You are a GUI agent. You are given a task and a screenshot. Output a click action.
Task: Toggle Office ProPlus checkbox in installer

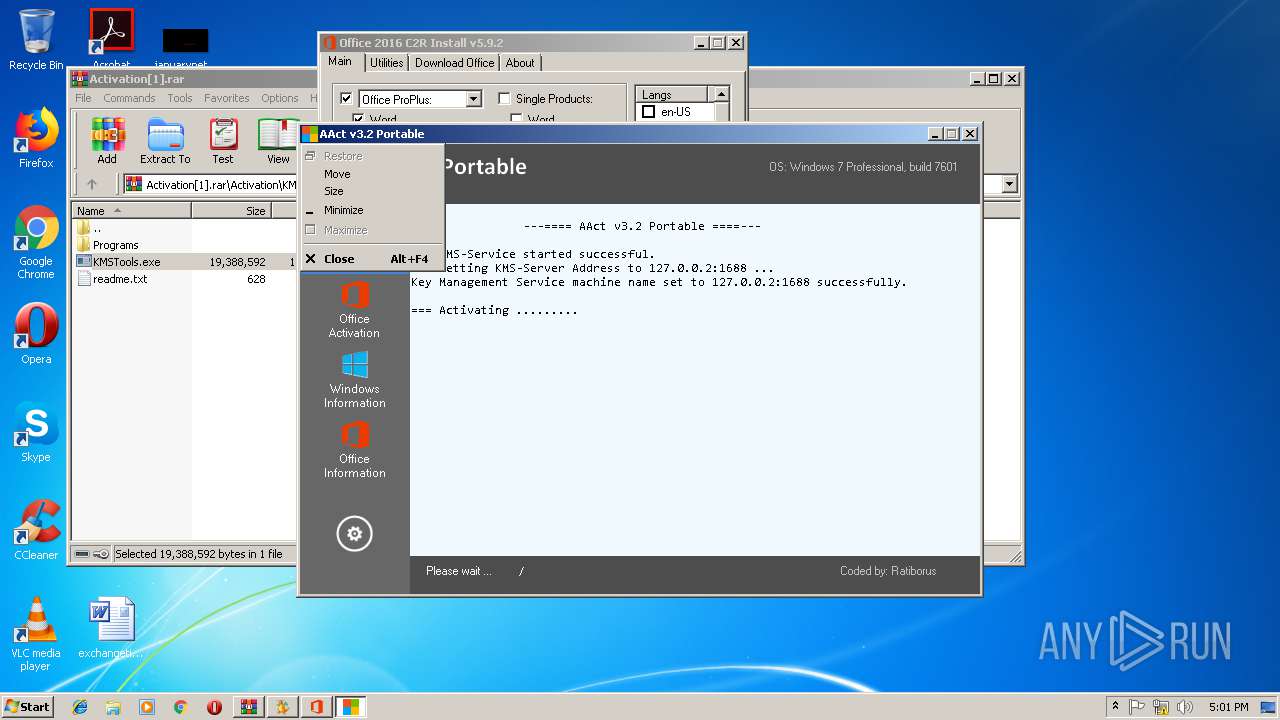pyautogui.click(x=346, y=99)
